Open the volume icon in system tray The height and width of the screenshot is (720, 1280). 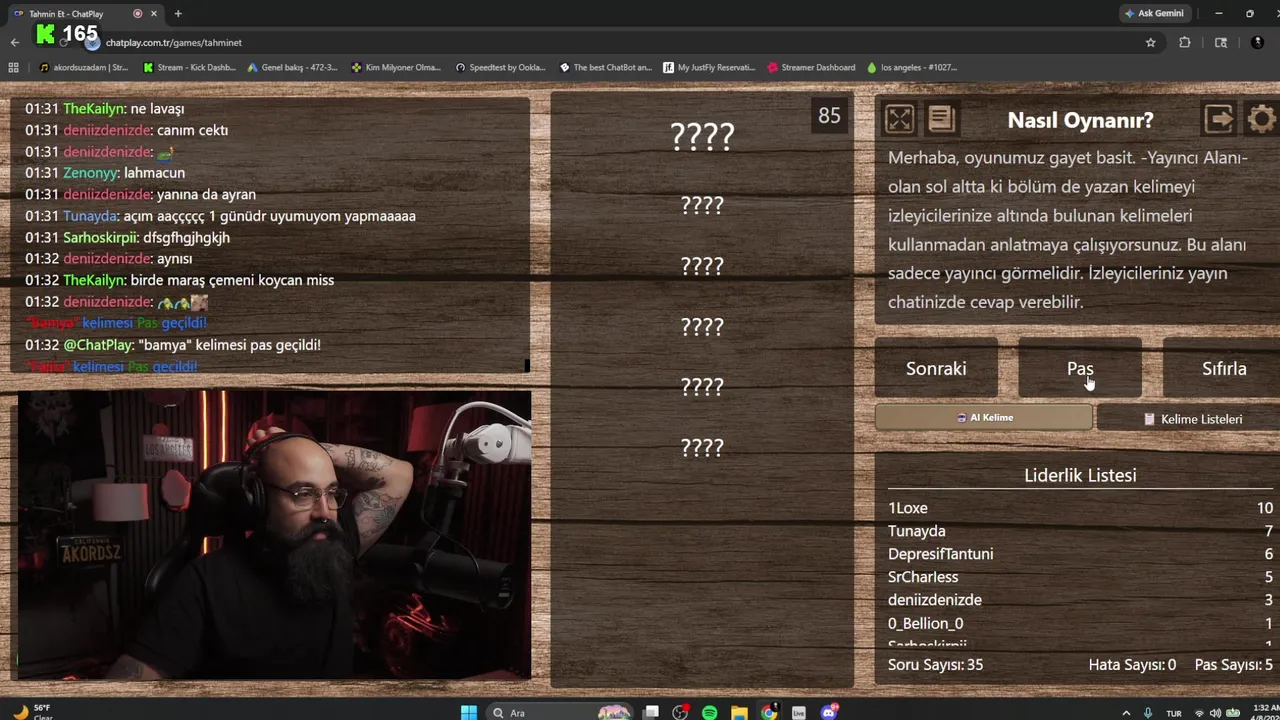coord(1215,712)
